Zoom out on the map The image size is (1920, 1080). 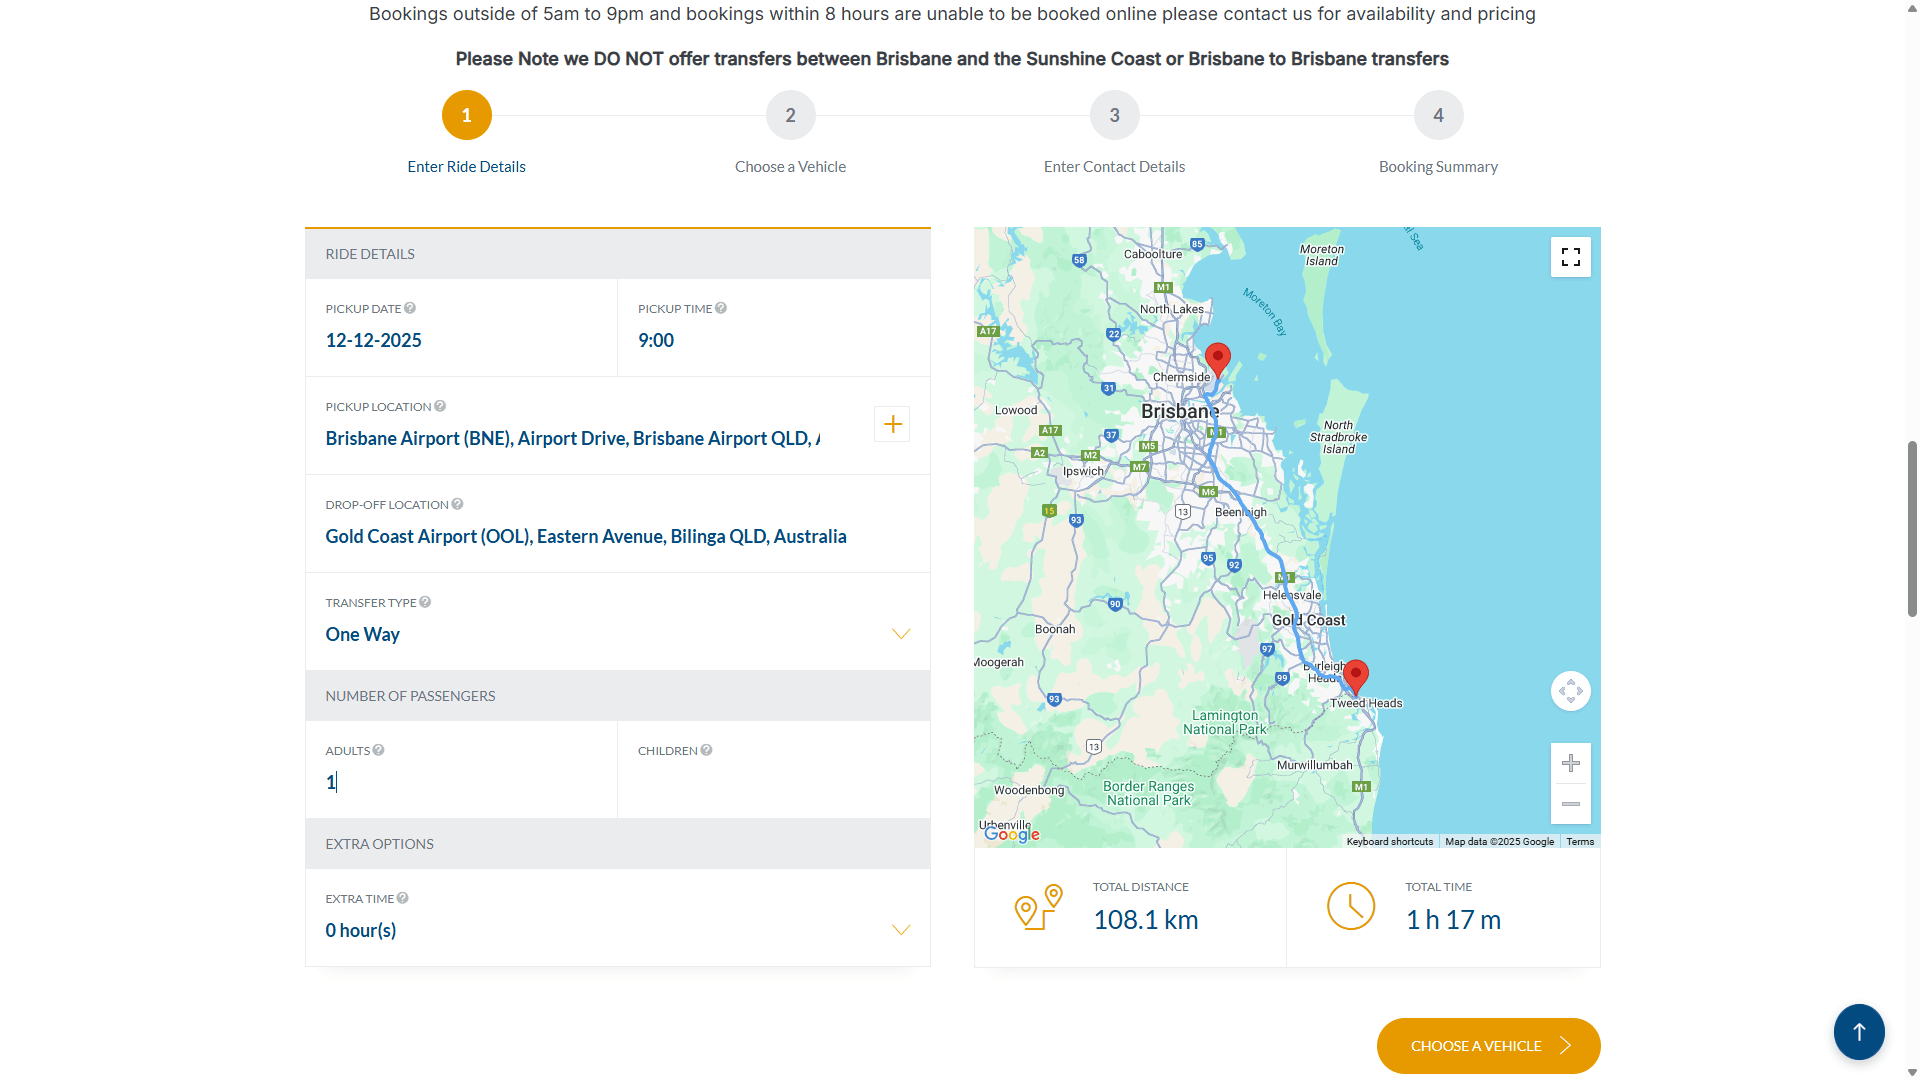[1570, 804]
